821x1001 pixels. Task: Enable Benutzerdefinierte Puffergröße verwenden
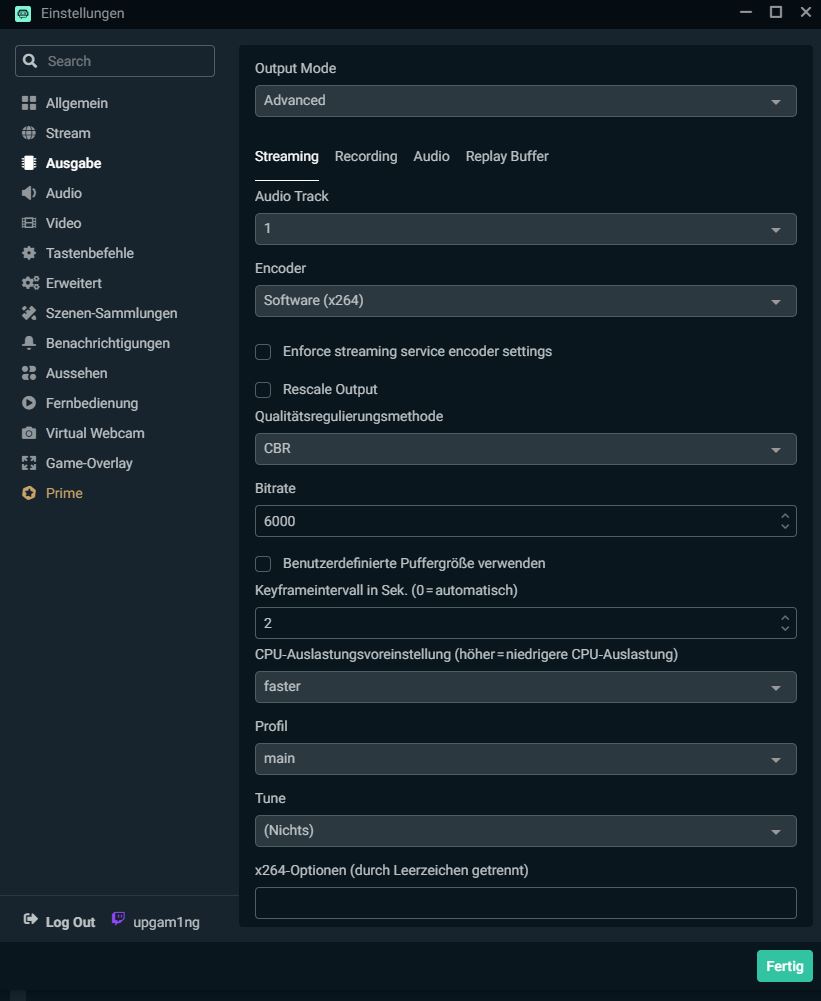click(263, 563)
